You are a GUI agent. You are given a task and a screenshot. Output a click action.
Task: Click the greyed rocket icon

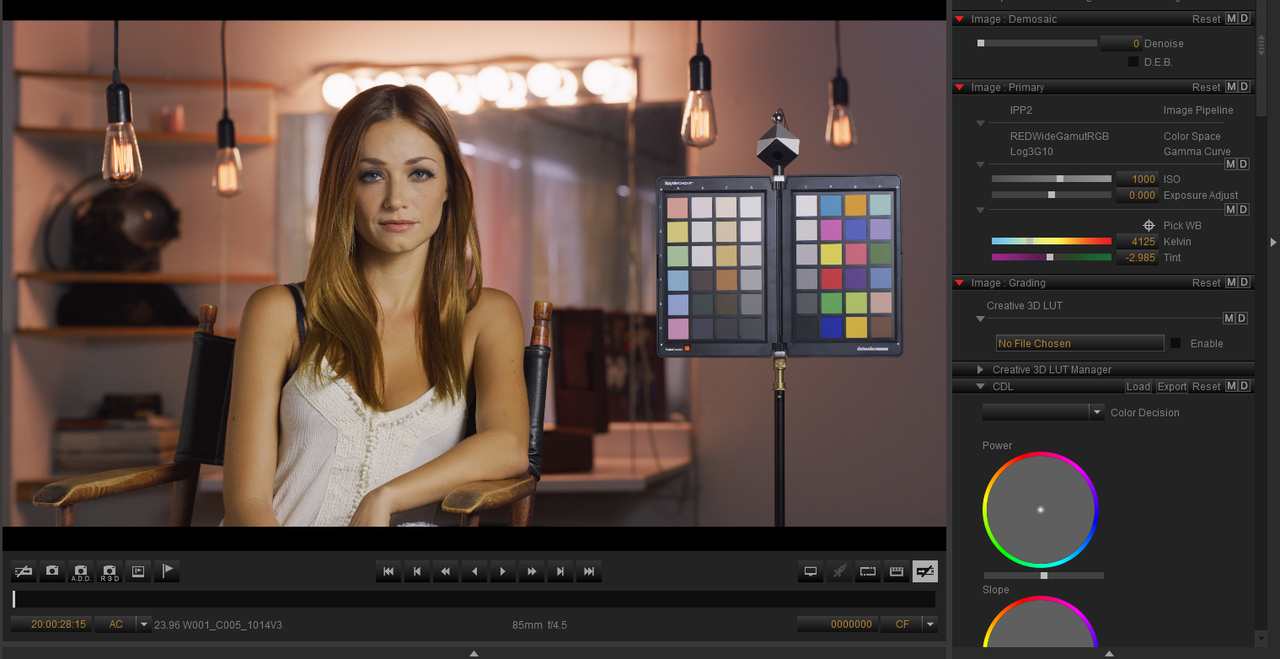[840, 571]
